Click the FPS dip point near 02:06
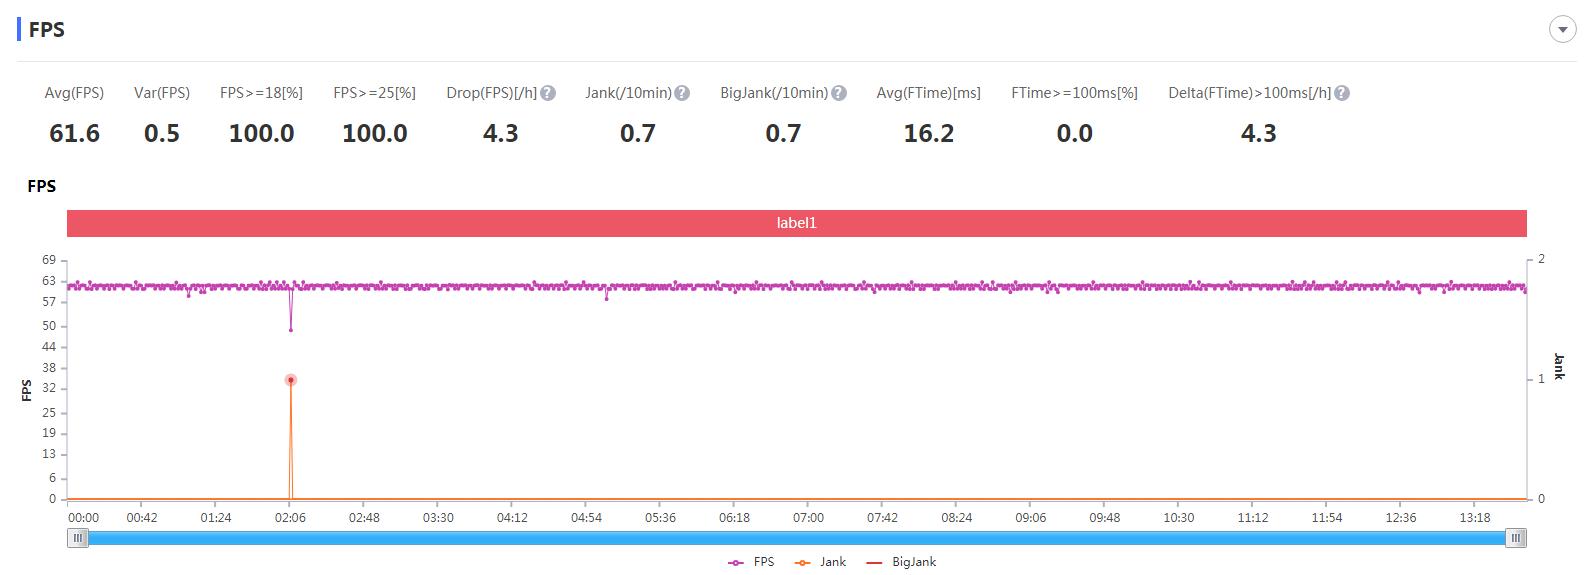This screenshot has height=575, width=1590. point(291,329)
